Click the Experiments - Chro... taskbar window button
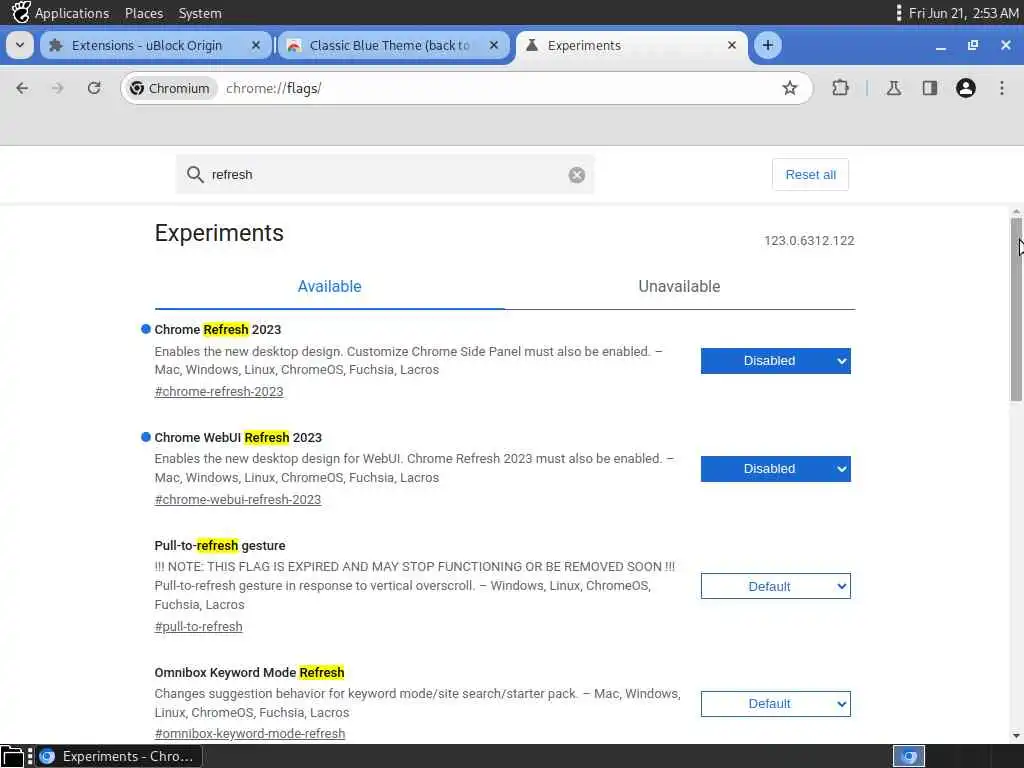The image size is (1024, 768). 119,756
